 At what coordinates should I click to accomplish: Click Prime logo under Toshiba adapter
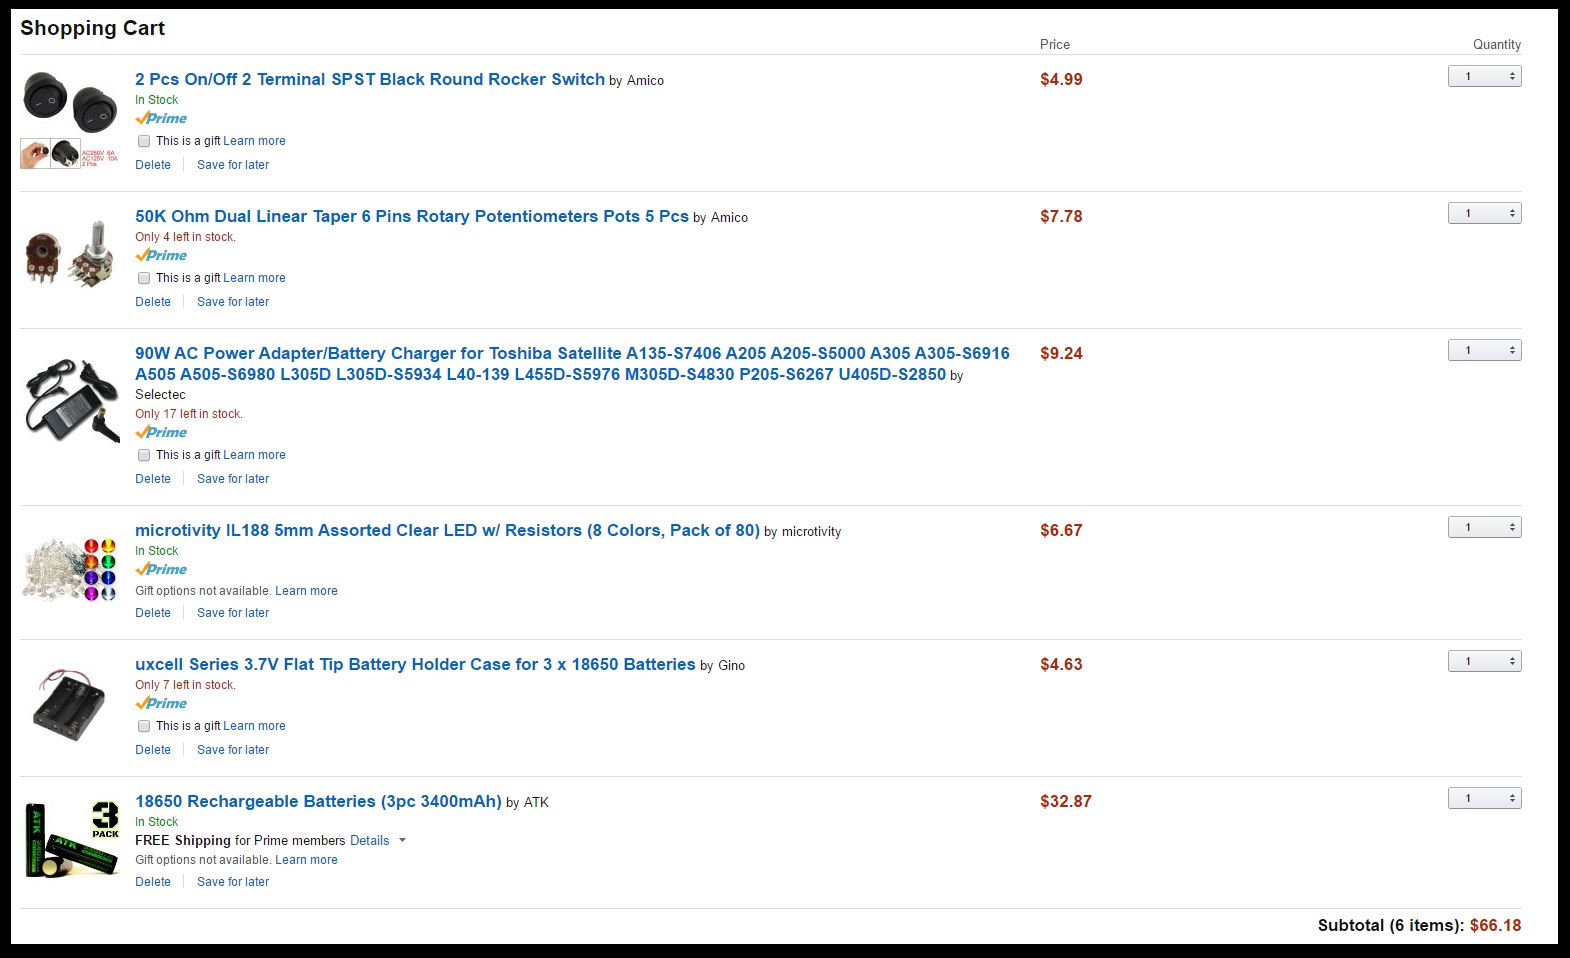(x=161, y=432)
